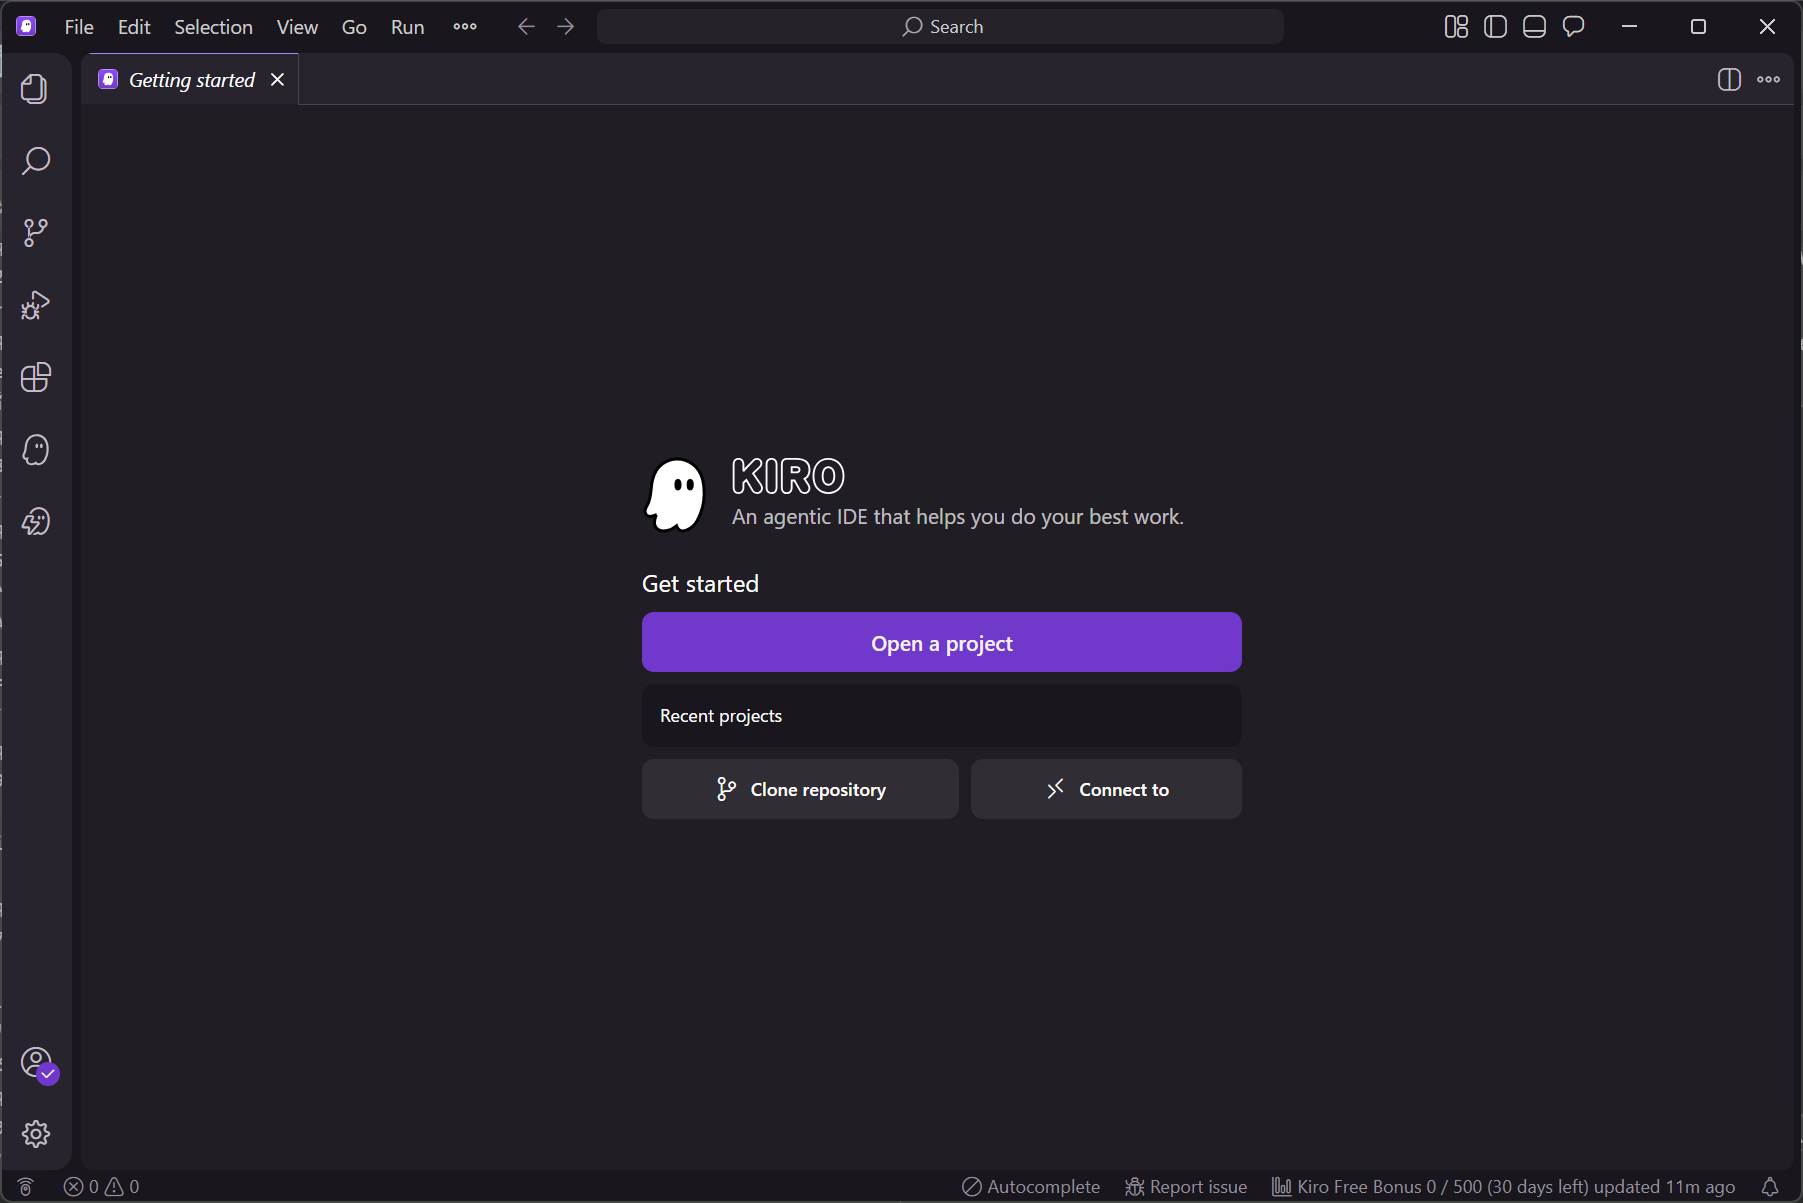1803x1203 pixels.
Task: Open the Run menu
Action: pos(407,27)
